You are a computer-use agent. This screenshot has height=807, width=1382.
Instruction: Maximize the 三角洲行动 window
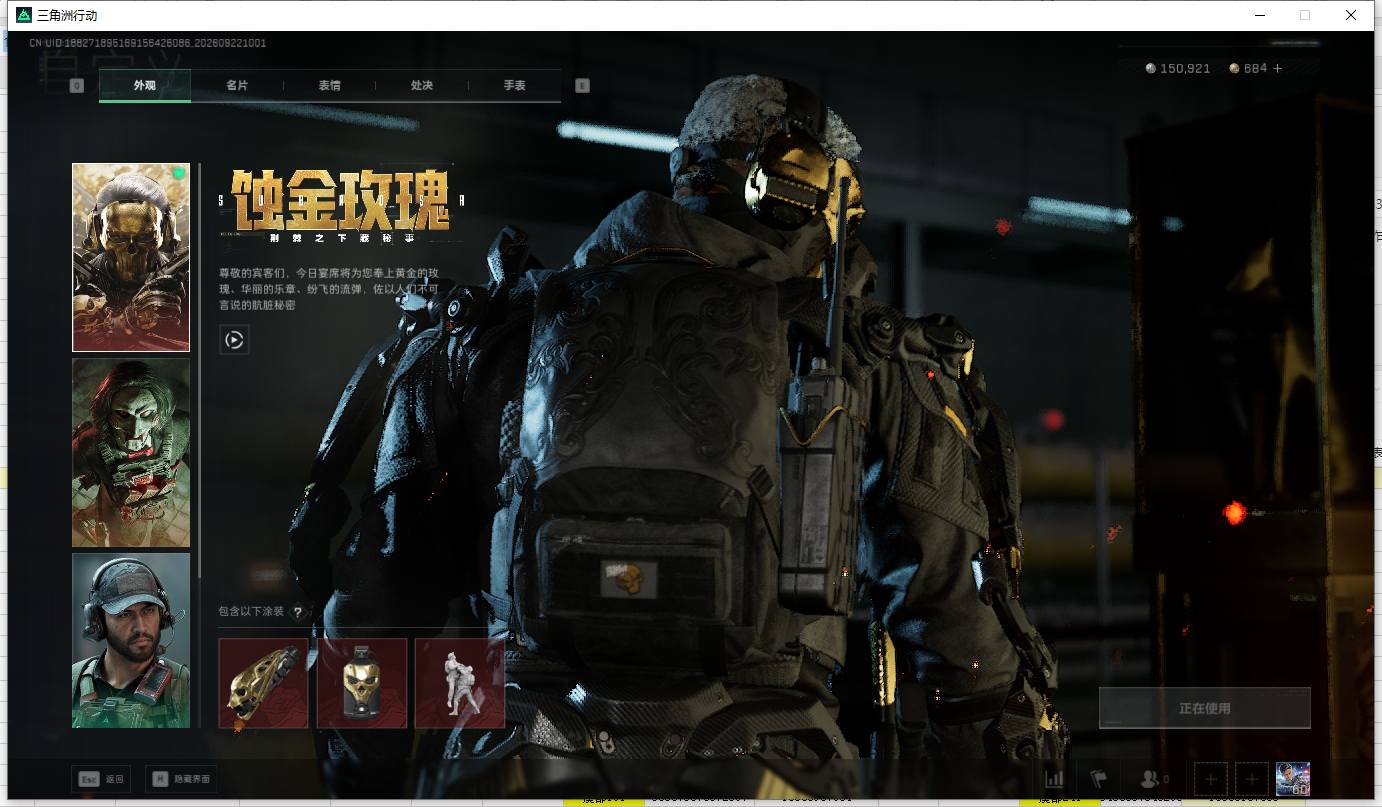(1305, 15)
